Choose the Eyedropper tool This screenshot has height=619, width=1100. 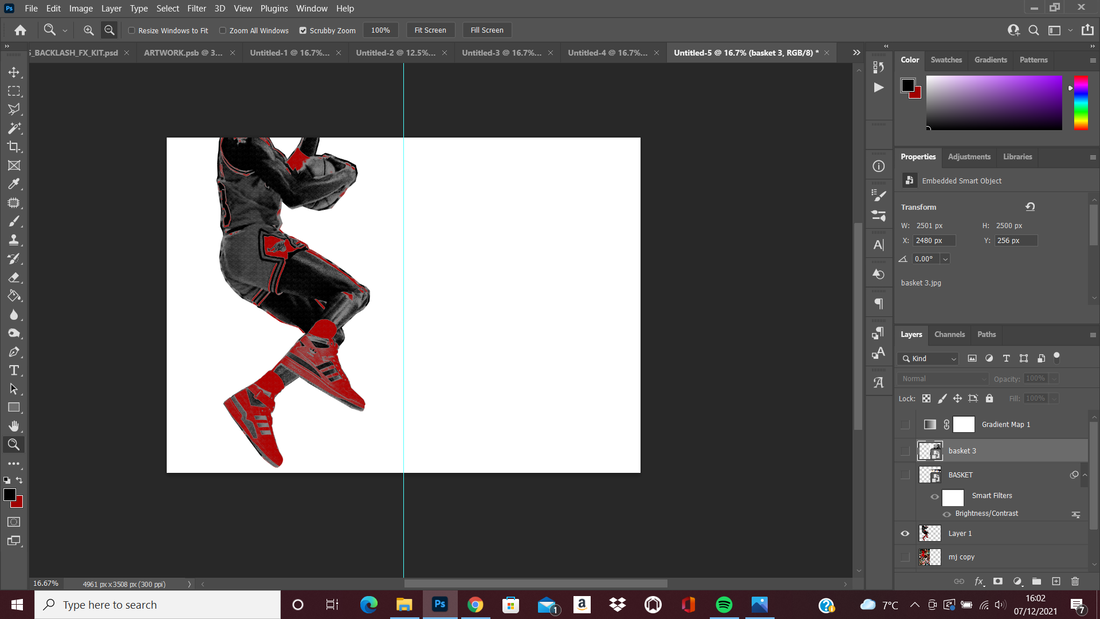pyautogui.click(x=14, y=184)
